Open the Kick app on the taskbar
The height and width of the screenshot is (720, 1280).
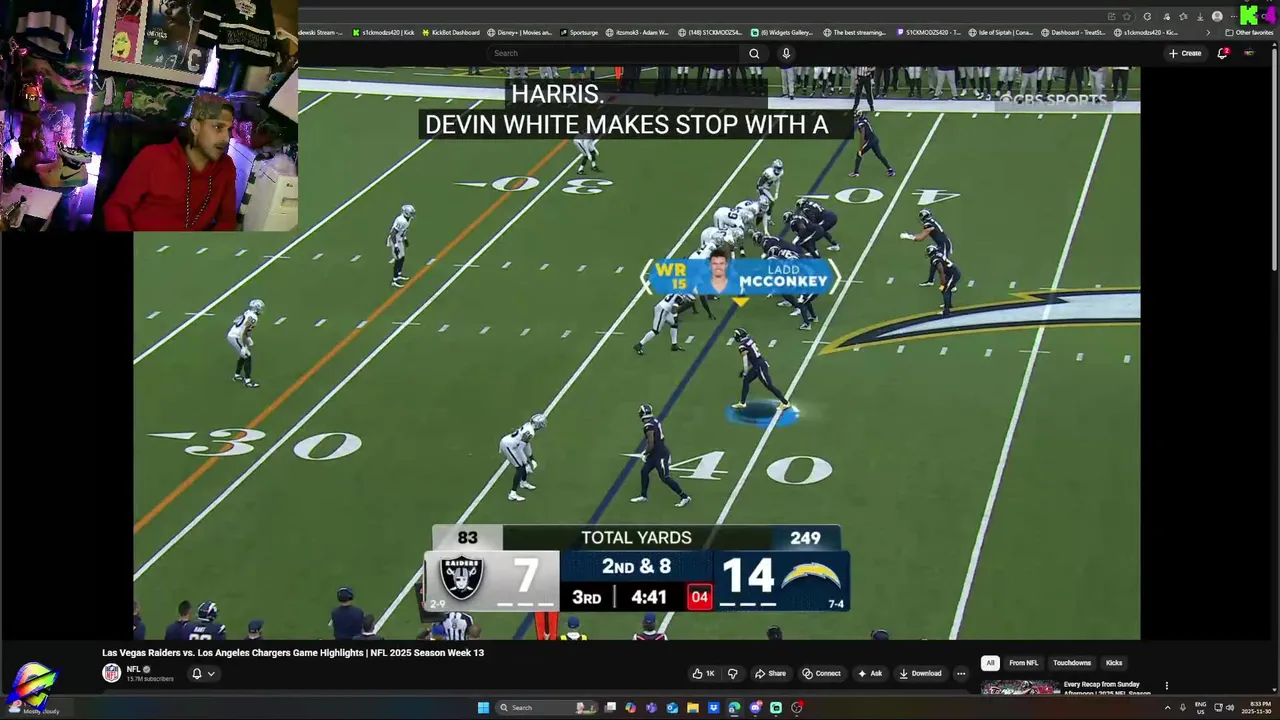[x=775, y=708]
